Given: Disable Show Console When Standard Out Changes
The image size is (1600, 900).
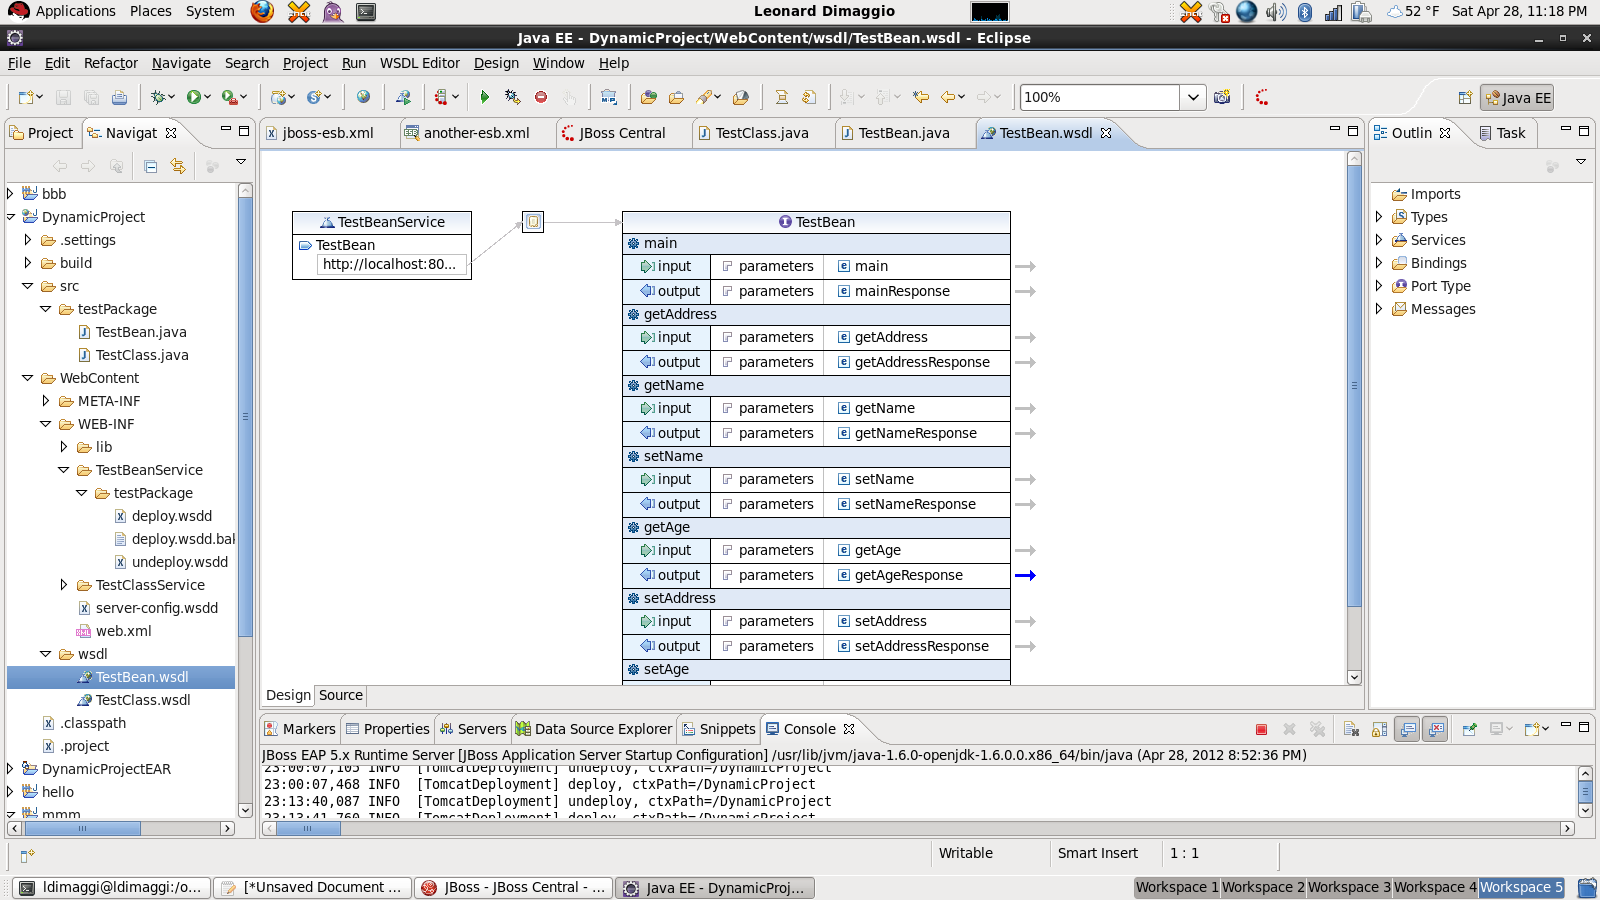Looking at the screenshot, I should [x=1408, y=729].
